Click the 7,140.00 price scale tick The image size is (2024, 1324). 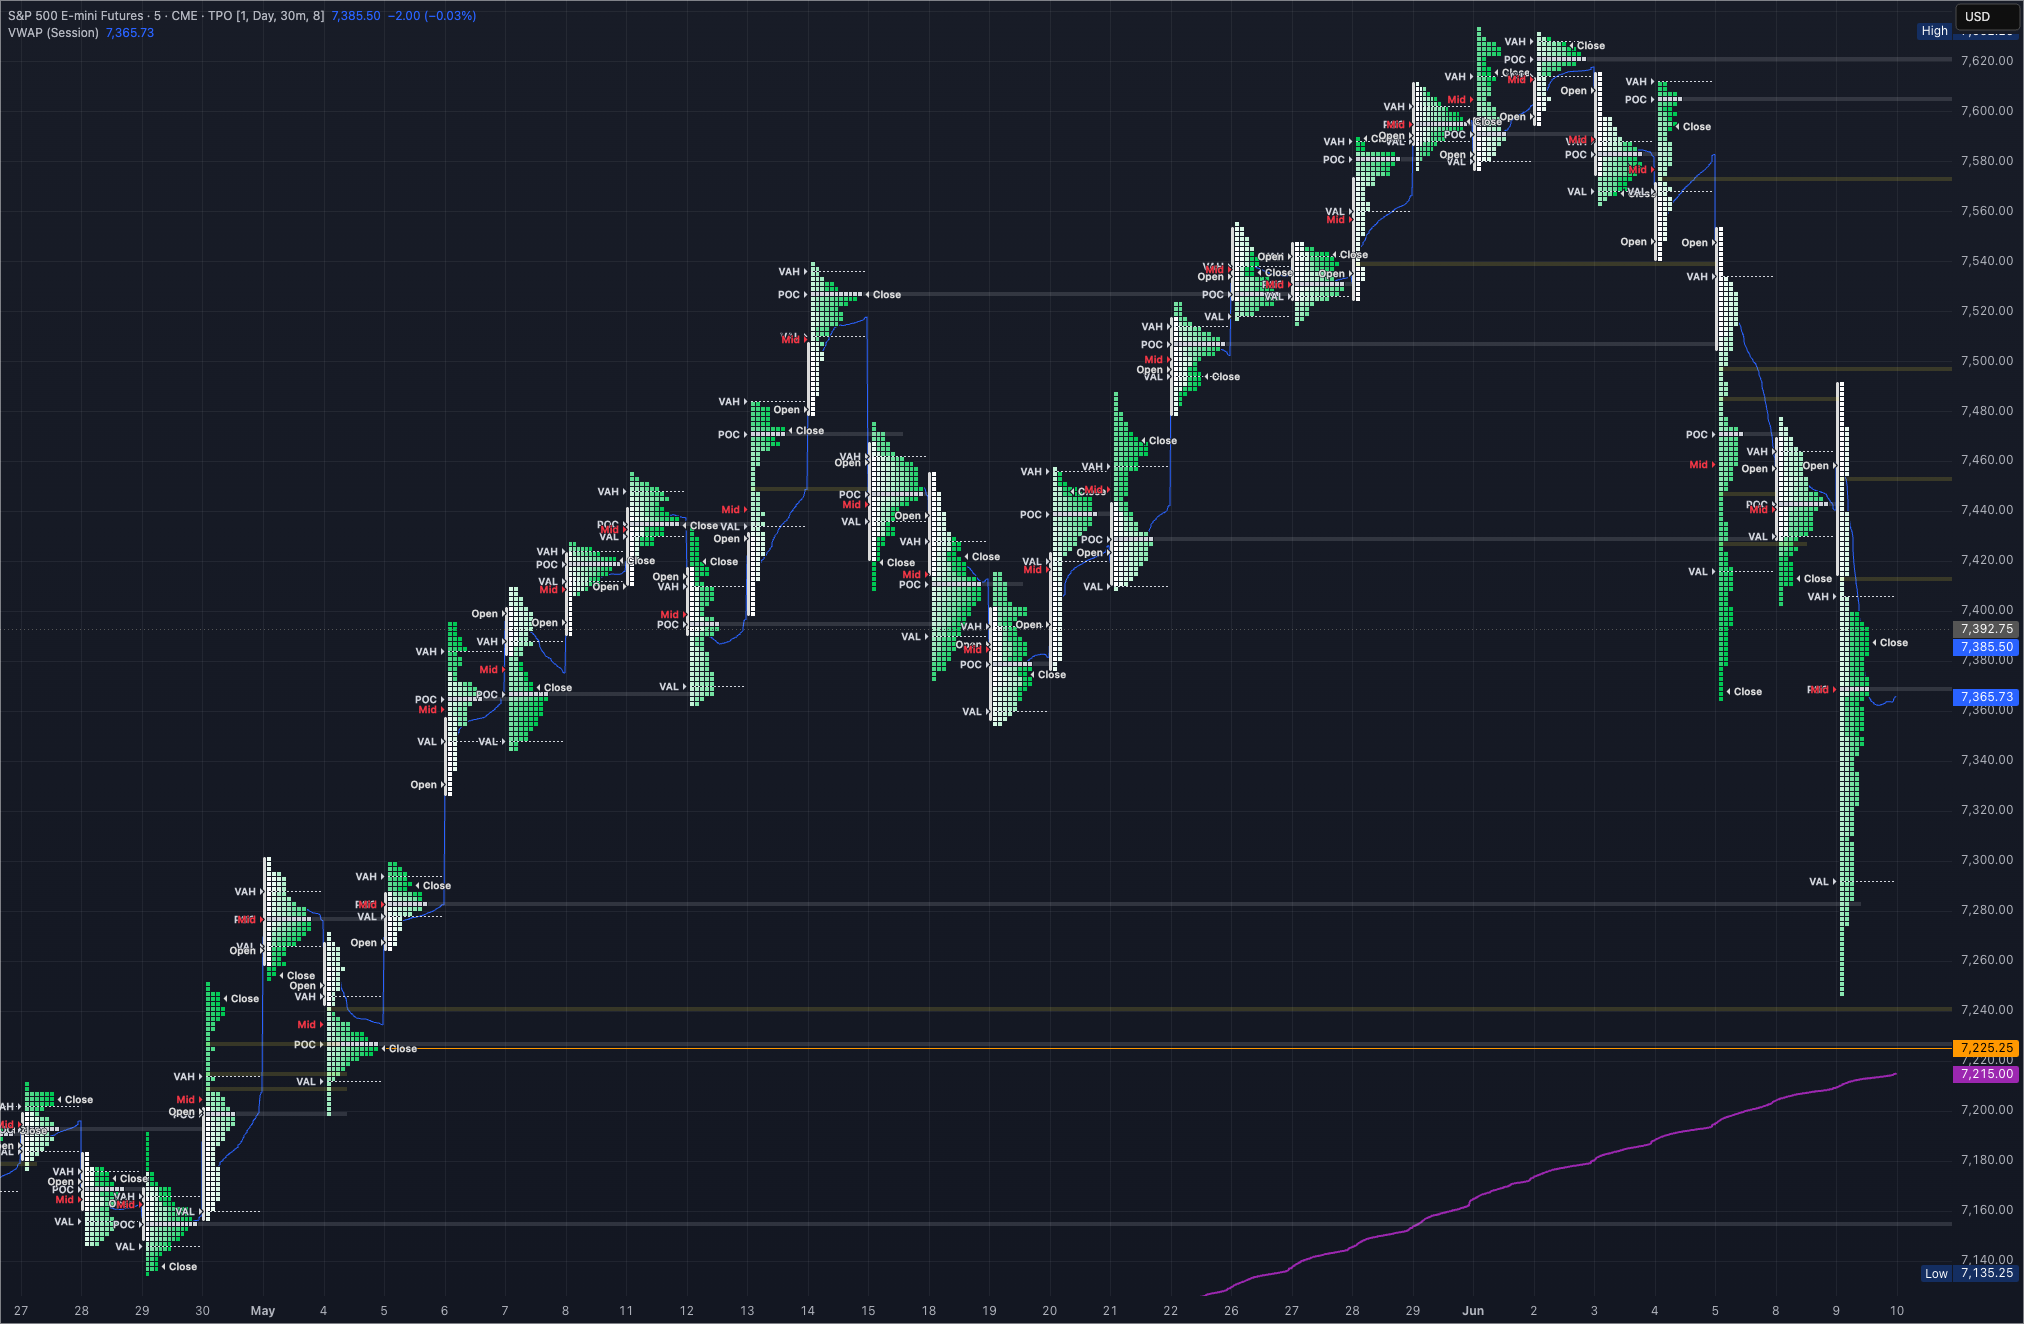pos(1987,1259)
